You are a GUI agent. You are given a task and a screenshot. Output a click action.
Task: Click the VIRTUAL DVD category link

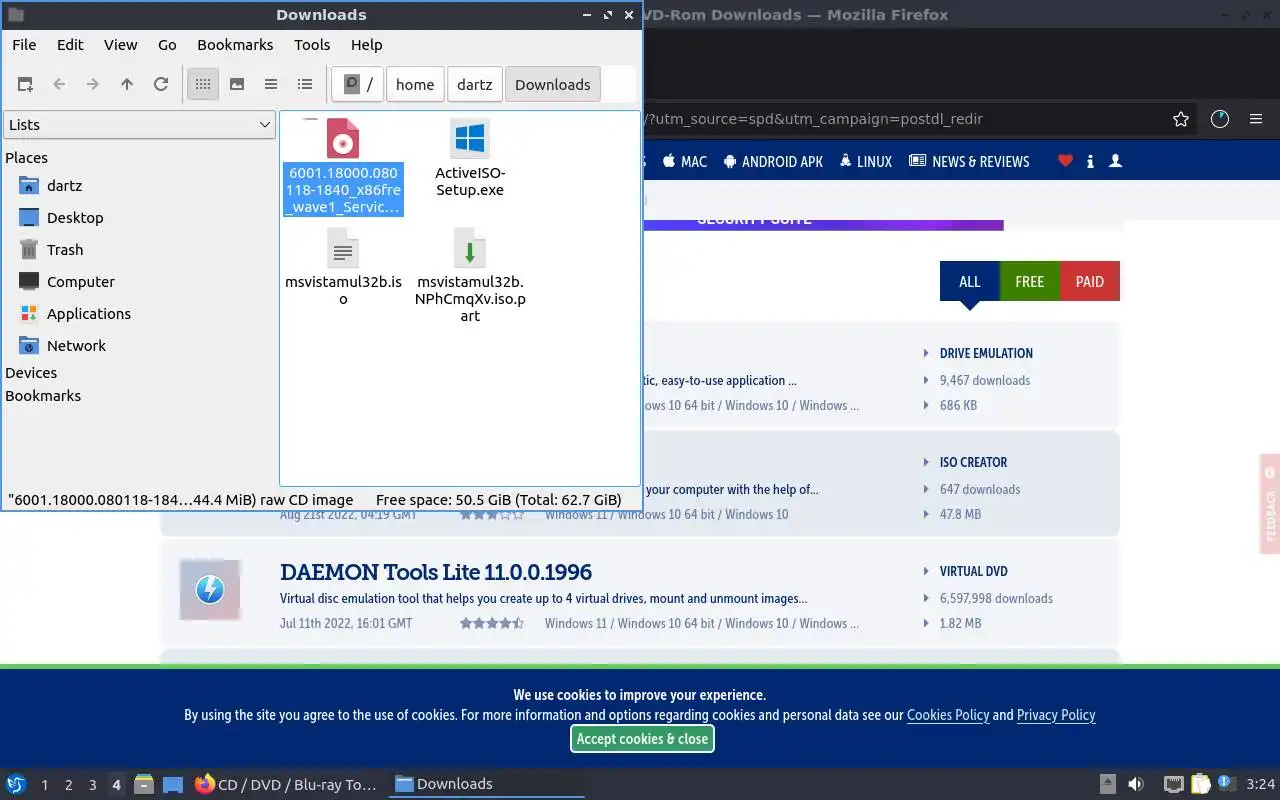coord(973,572)
